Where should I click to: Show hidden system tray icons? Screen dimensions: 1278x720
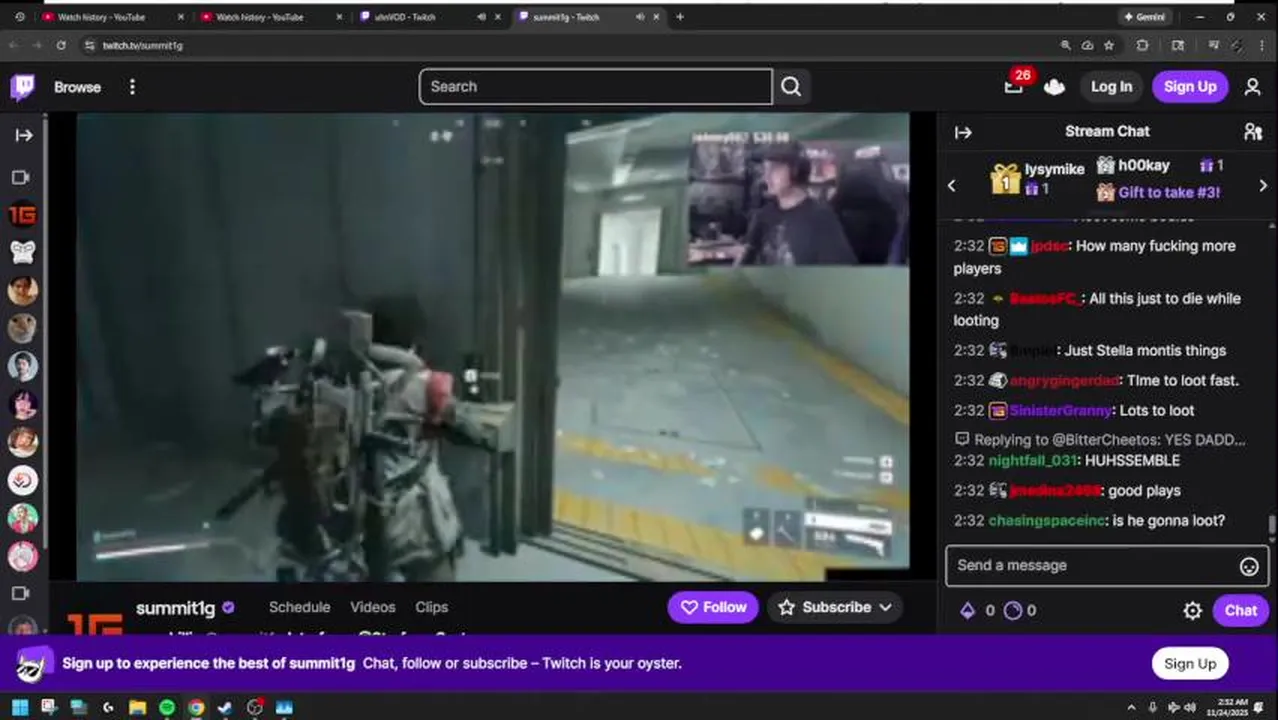pyautogui.click(x=1131, y=708)
